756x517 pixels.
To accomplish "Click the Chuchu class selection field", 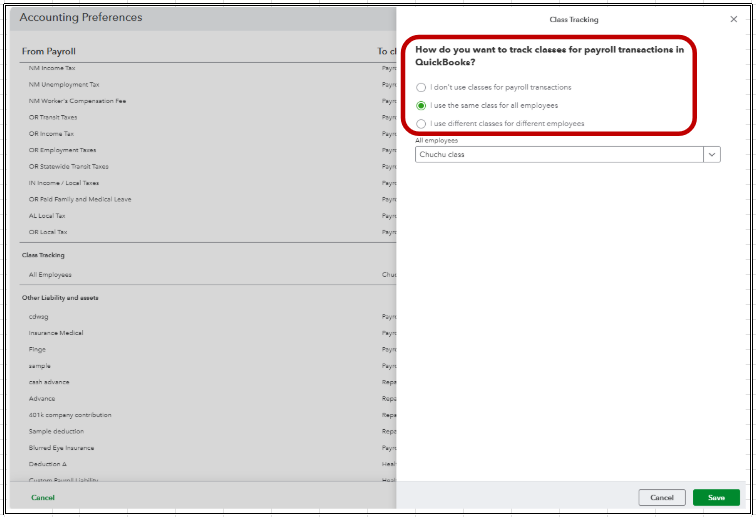I will point(559,155).
